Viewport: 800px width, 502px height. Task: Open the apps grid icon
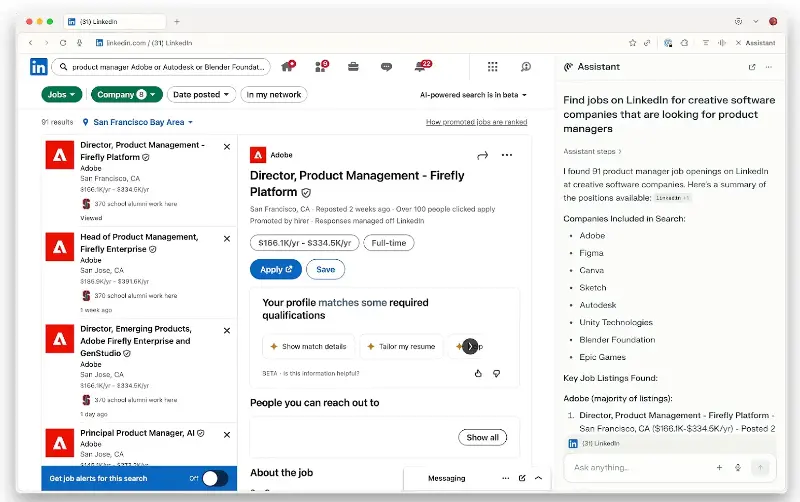(x=492, y=67)
